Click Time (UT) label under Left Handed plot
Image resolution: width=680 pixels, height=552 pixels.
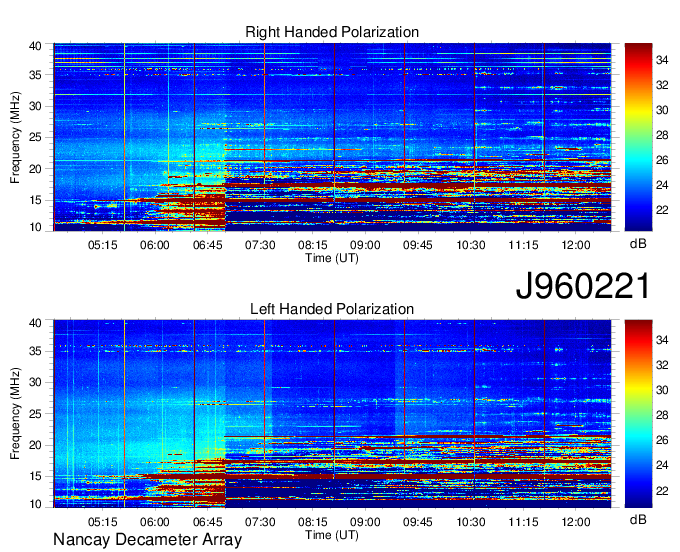pos(332,535)
